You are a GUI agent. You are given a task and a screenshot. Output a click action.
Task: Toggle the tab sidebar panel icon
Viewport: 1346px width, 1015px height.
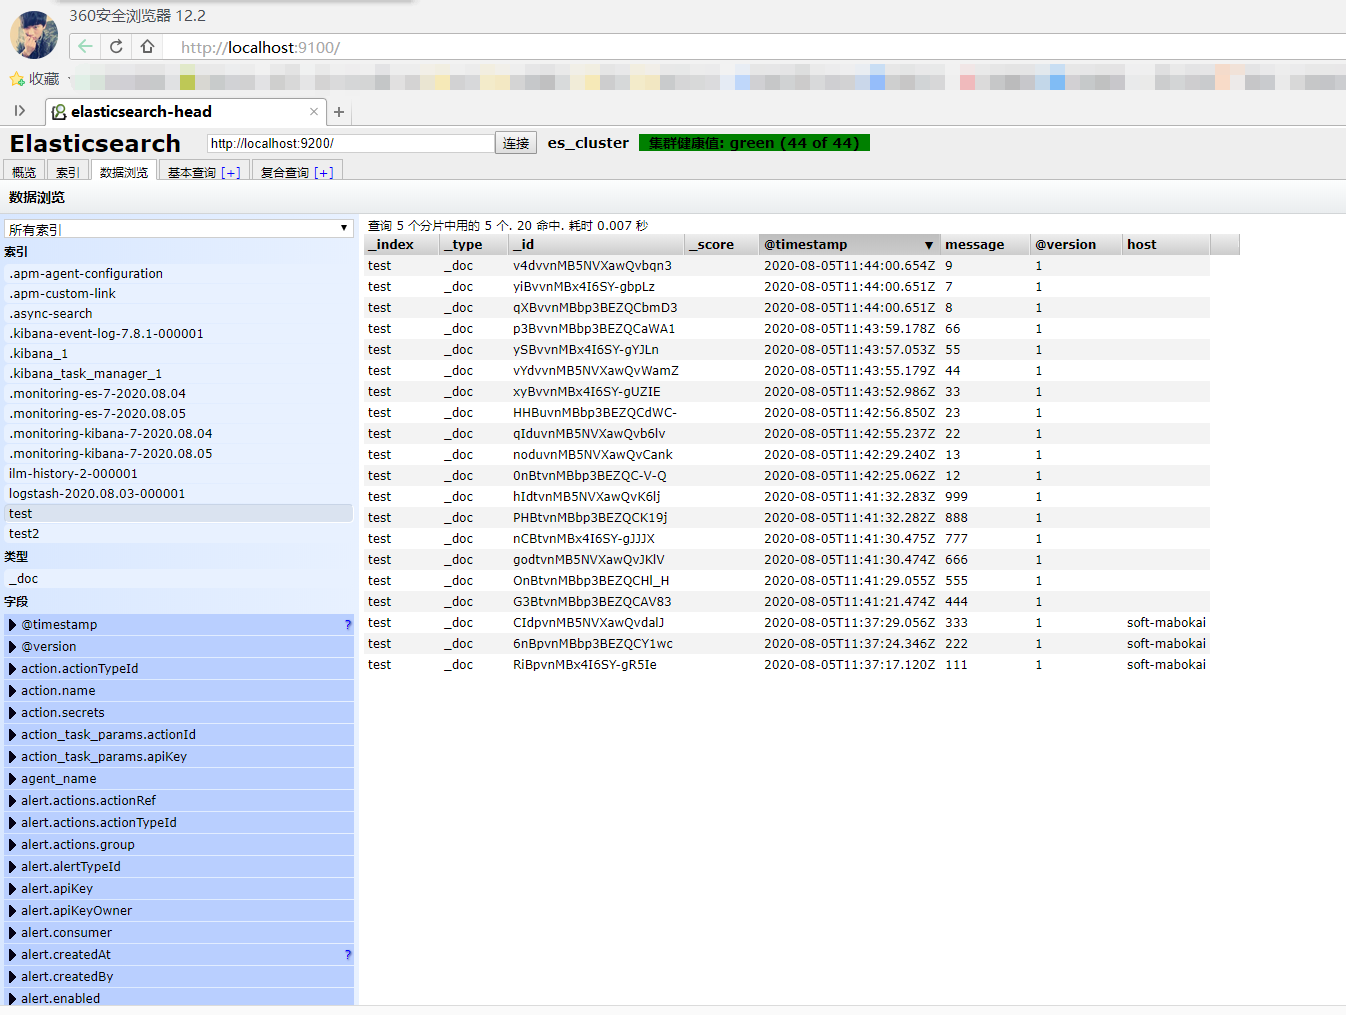coord(19,111)
